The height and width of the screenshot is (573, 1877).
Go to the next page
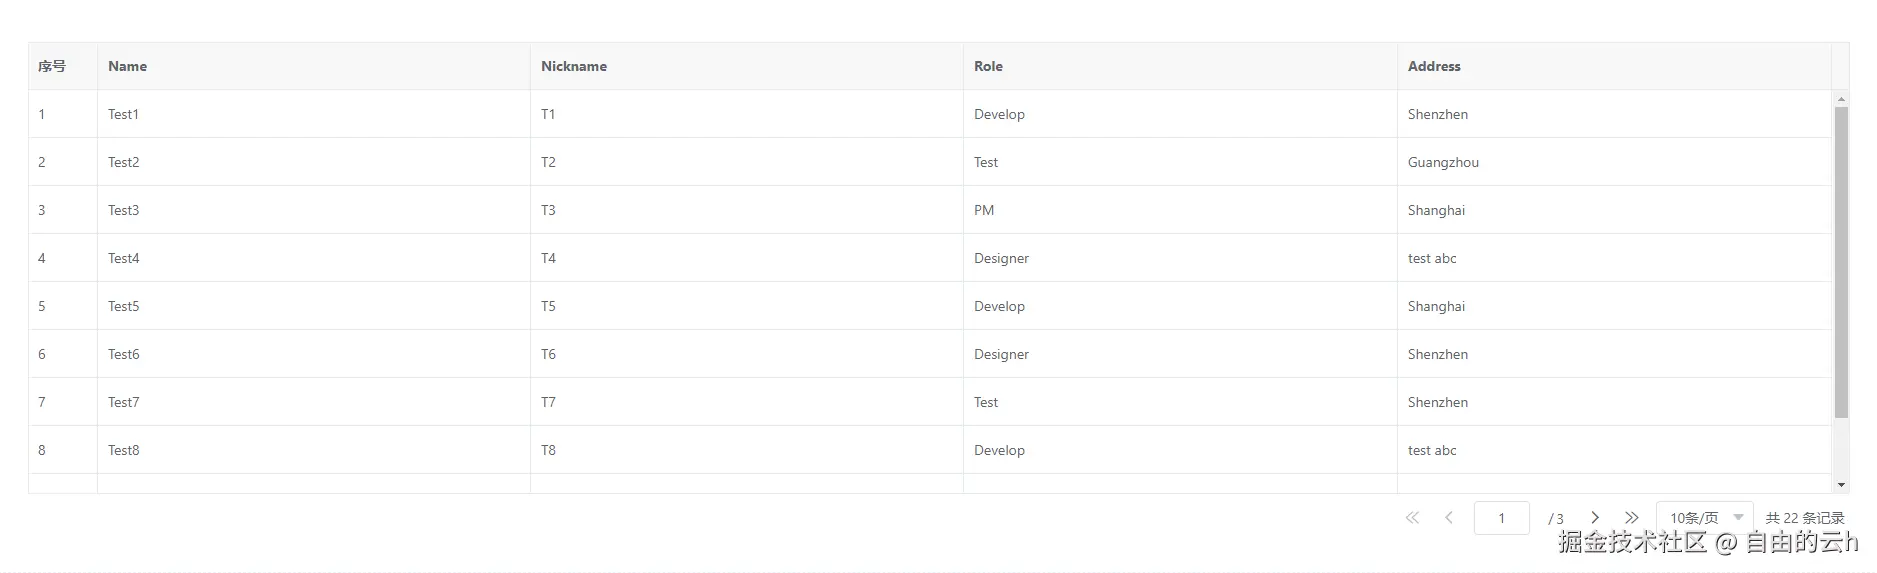click(x=1595, y=518)
